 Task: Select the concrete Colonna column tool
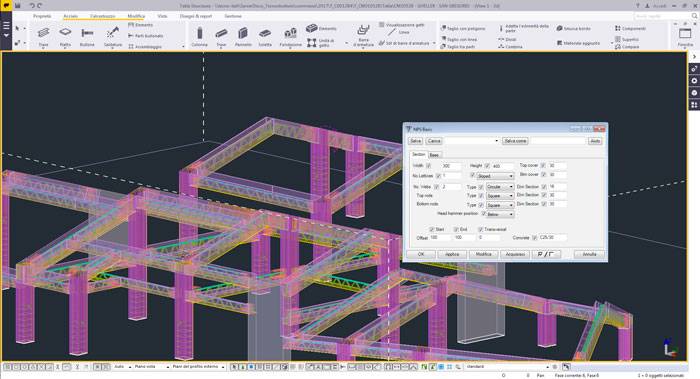coord(200,36)
